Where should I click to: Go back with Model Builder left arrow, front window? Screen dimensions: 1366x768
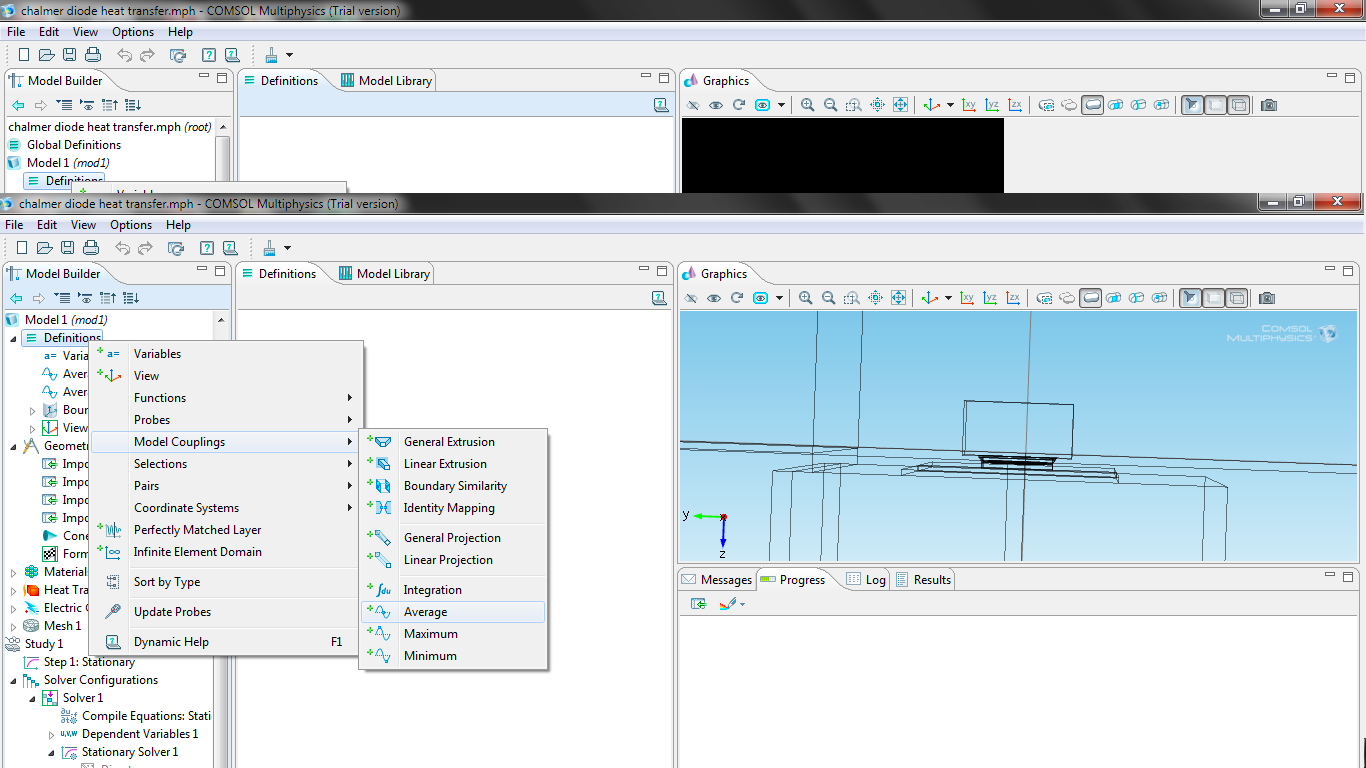pyautogui.click(x=16, y=298)
